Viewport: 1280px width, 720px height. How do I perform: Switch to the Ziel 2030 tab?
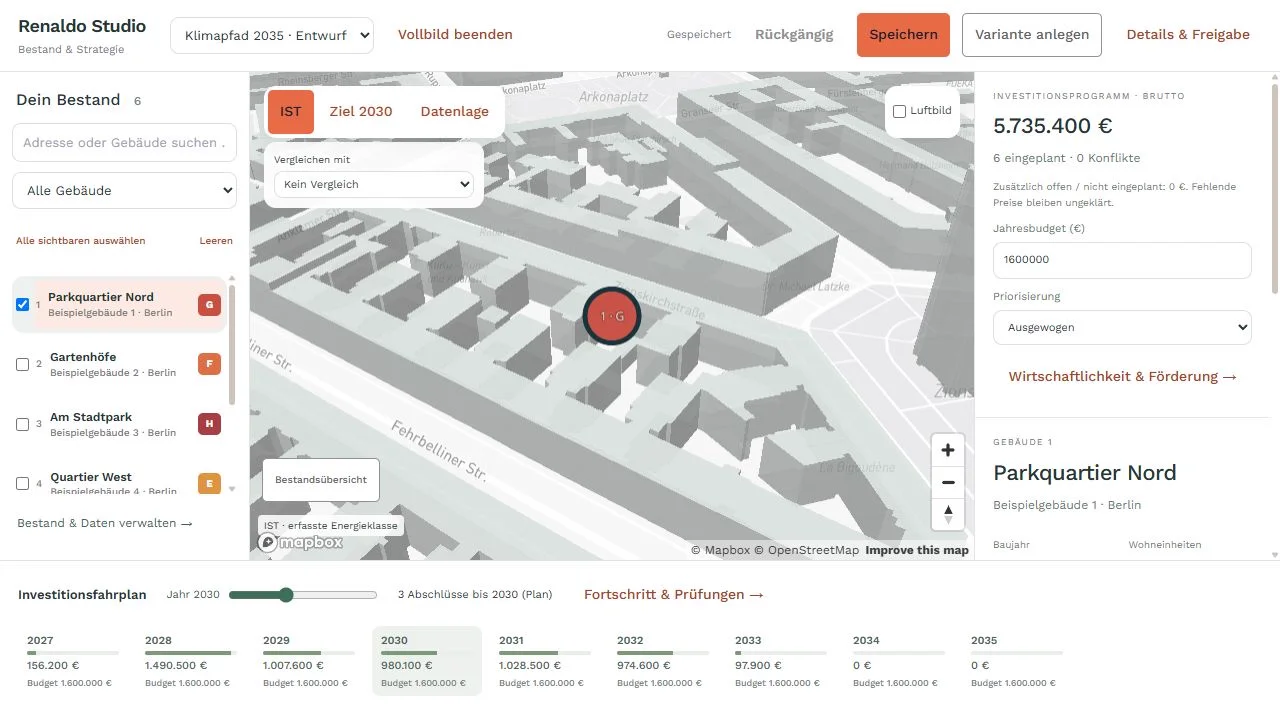361,111
